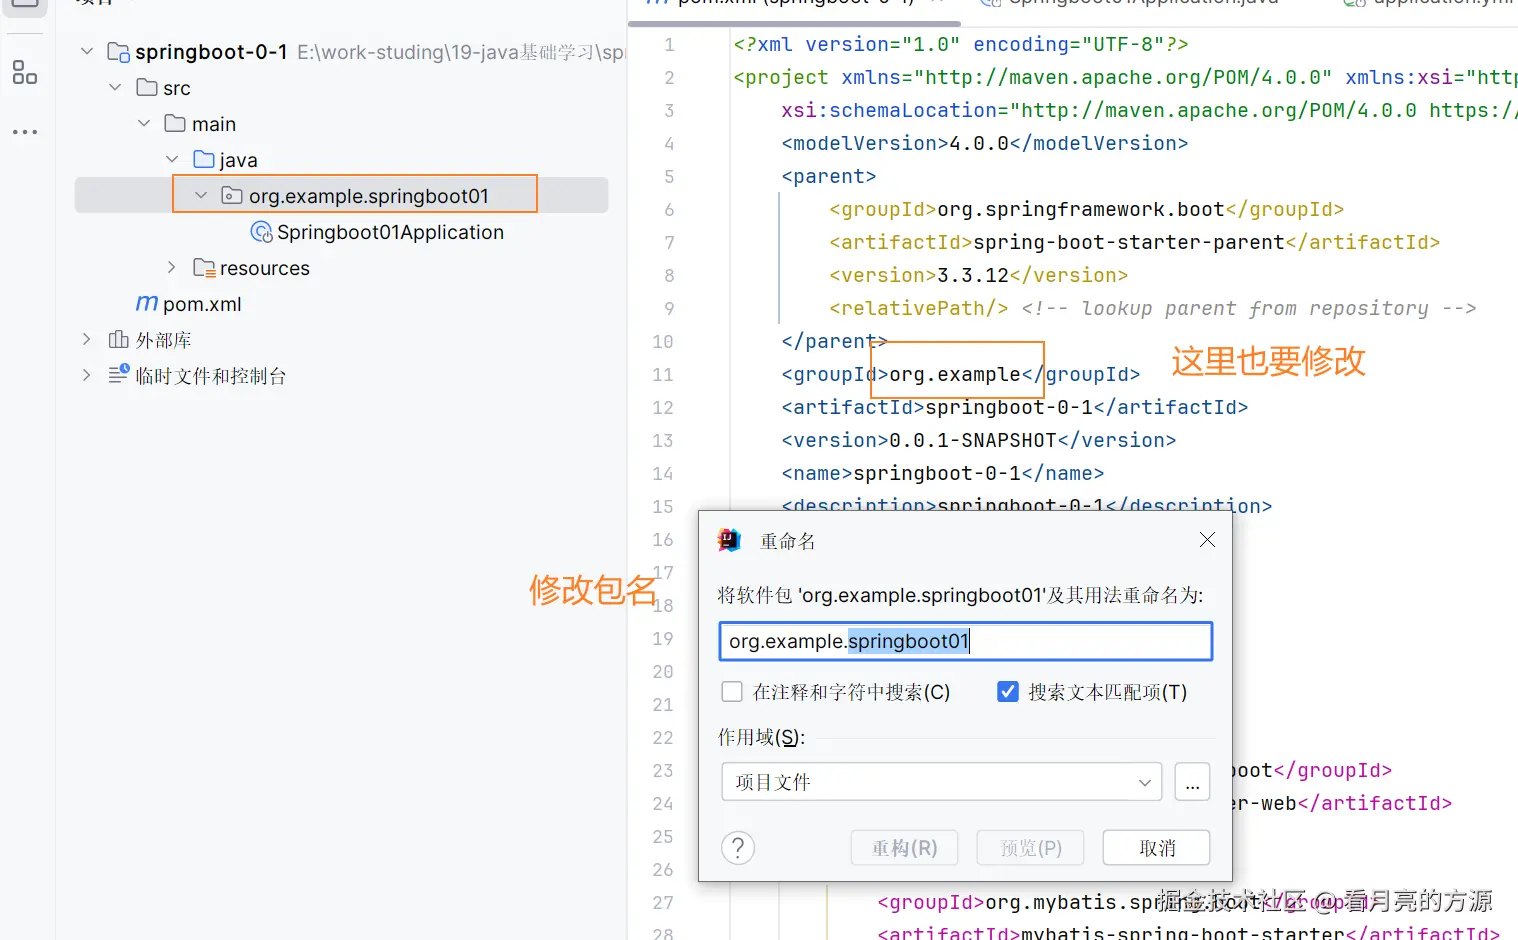The width and height of the screenshot is (1518, 940).
Task: Click the external libraries icon
Action: tap(119, 339)
